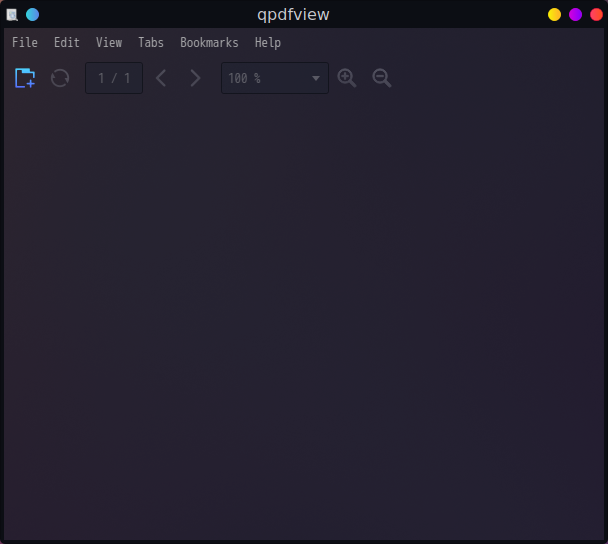Open the File menu
This screenshot has height=544, width=608.
coord(25,42)
